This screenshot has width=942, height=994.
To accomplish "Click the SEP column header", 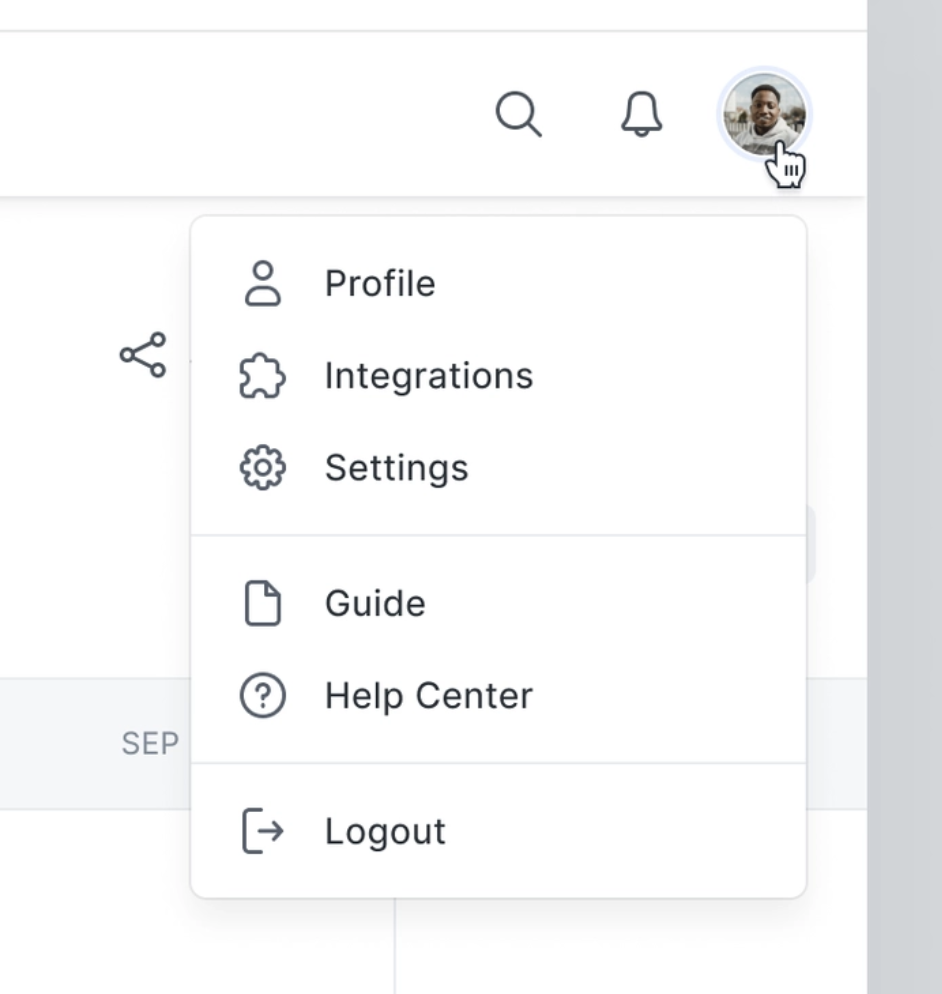I will click(x=150, y=744).
